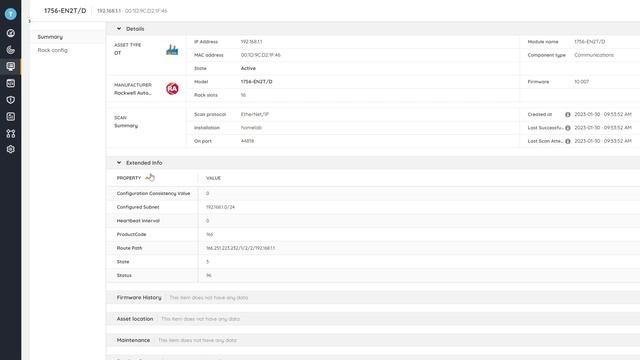Open the shield vulnerabilities icon in sidebar

tap(11, 100)
